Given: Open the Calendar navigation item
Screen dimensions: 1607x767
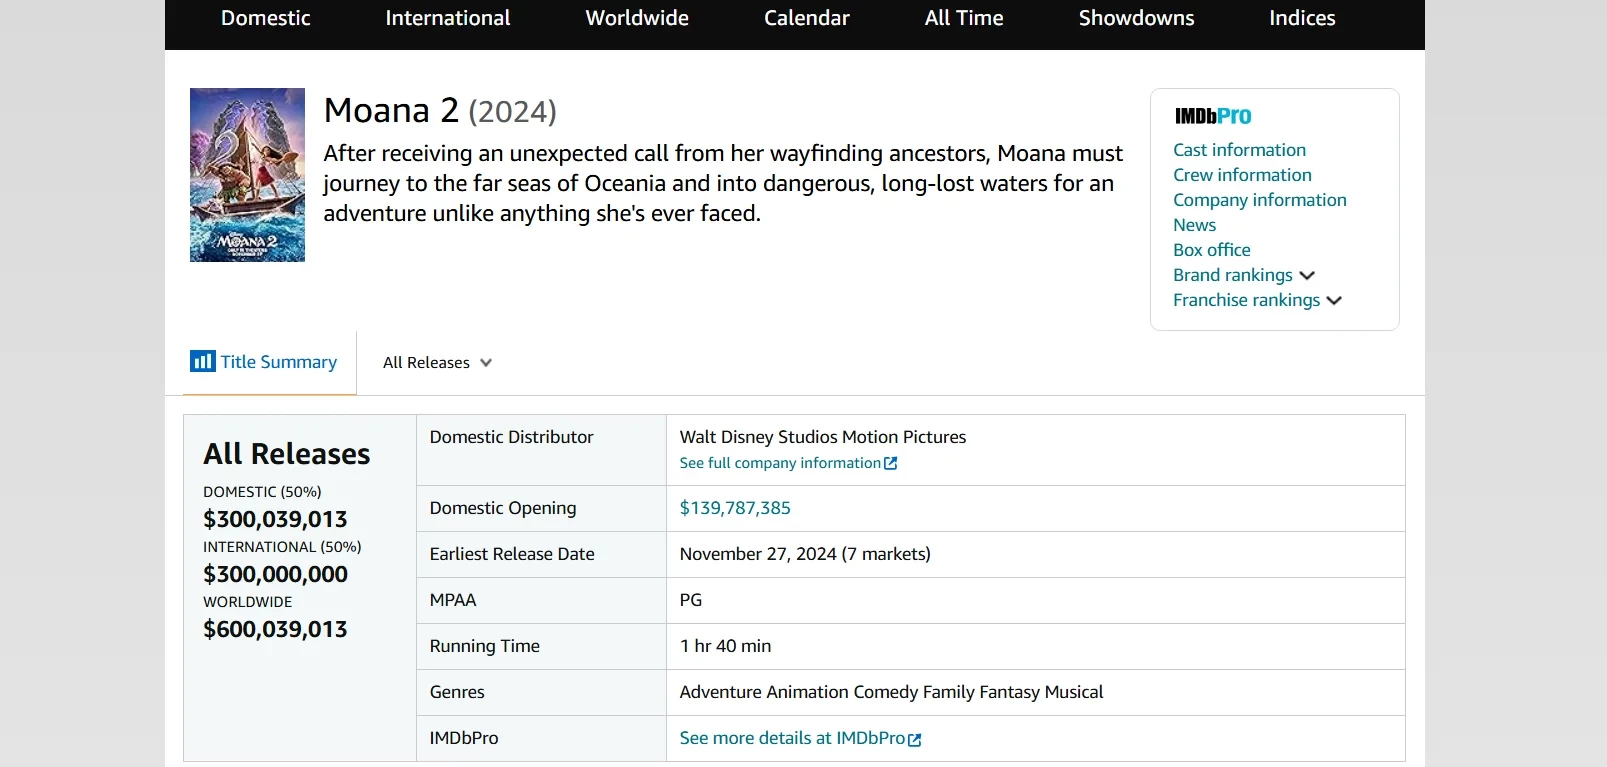Looking at the screenshot, I should coord(806,18).
